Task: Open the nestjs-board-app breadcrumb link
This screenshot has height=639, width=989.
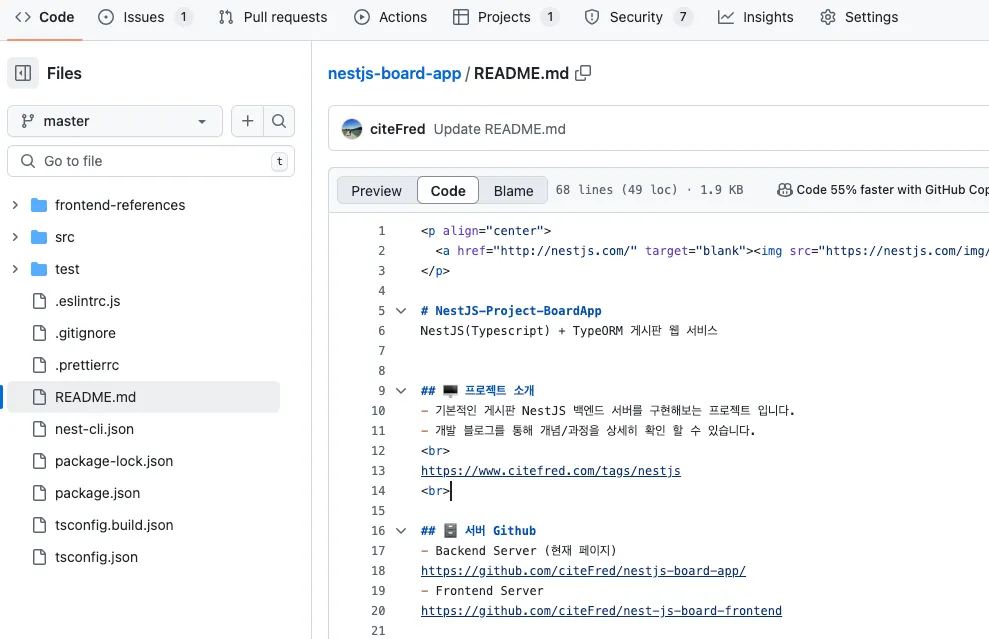Action: coord(394,73)
